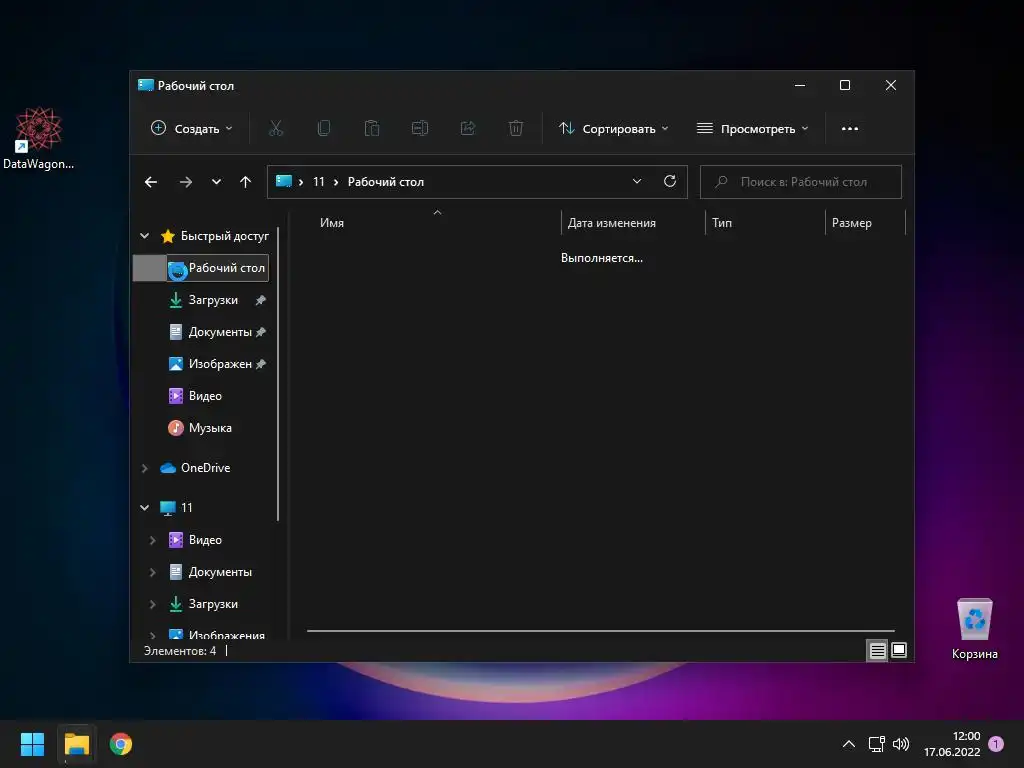Maximize the Рабочий стол window
Viewport: 1024px width, 768px height.
(845, 86)
